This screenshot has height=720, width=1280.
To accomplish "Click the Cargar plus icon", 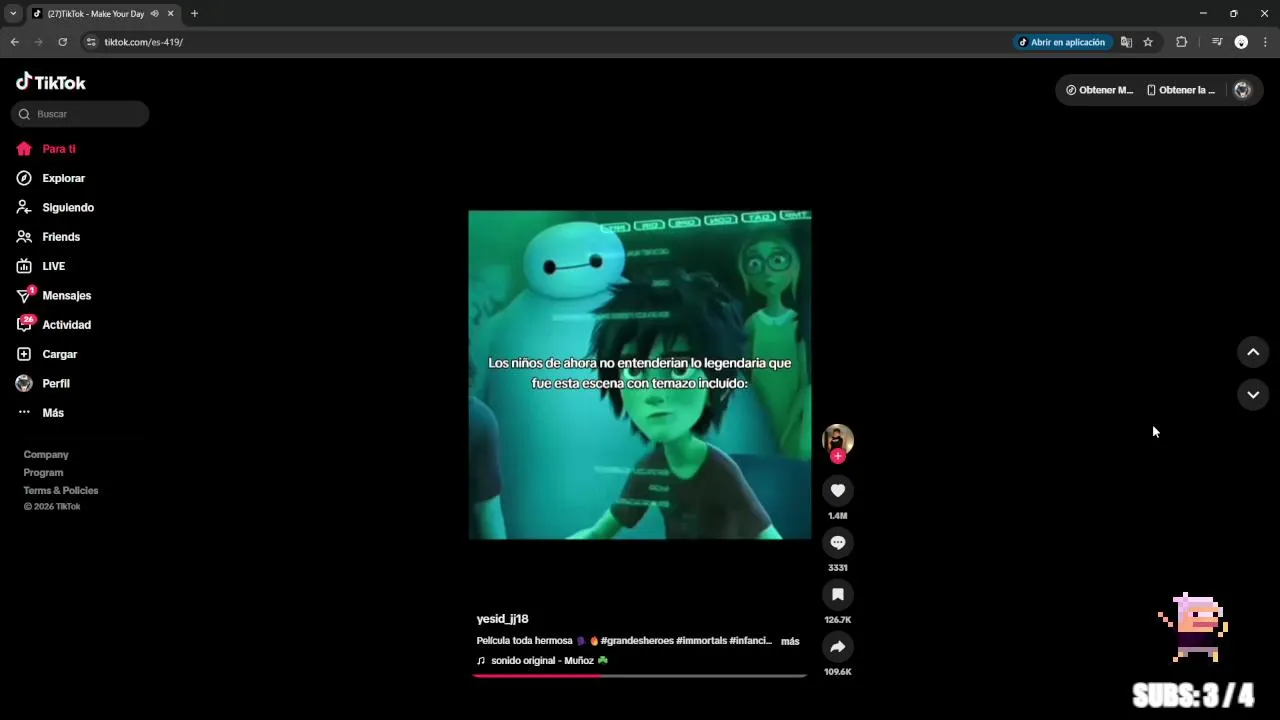I will [24, 354].
